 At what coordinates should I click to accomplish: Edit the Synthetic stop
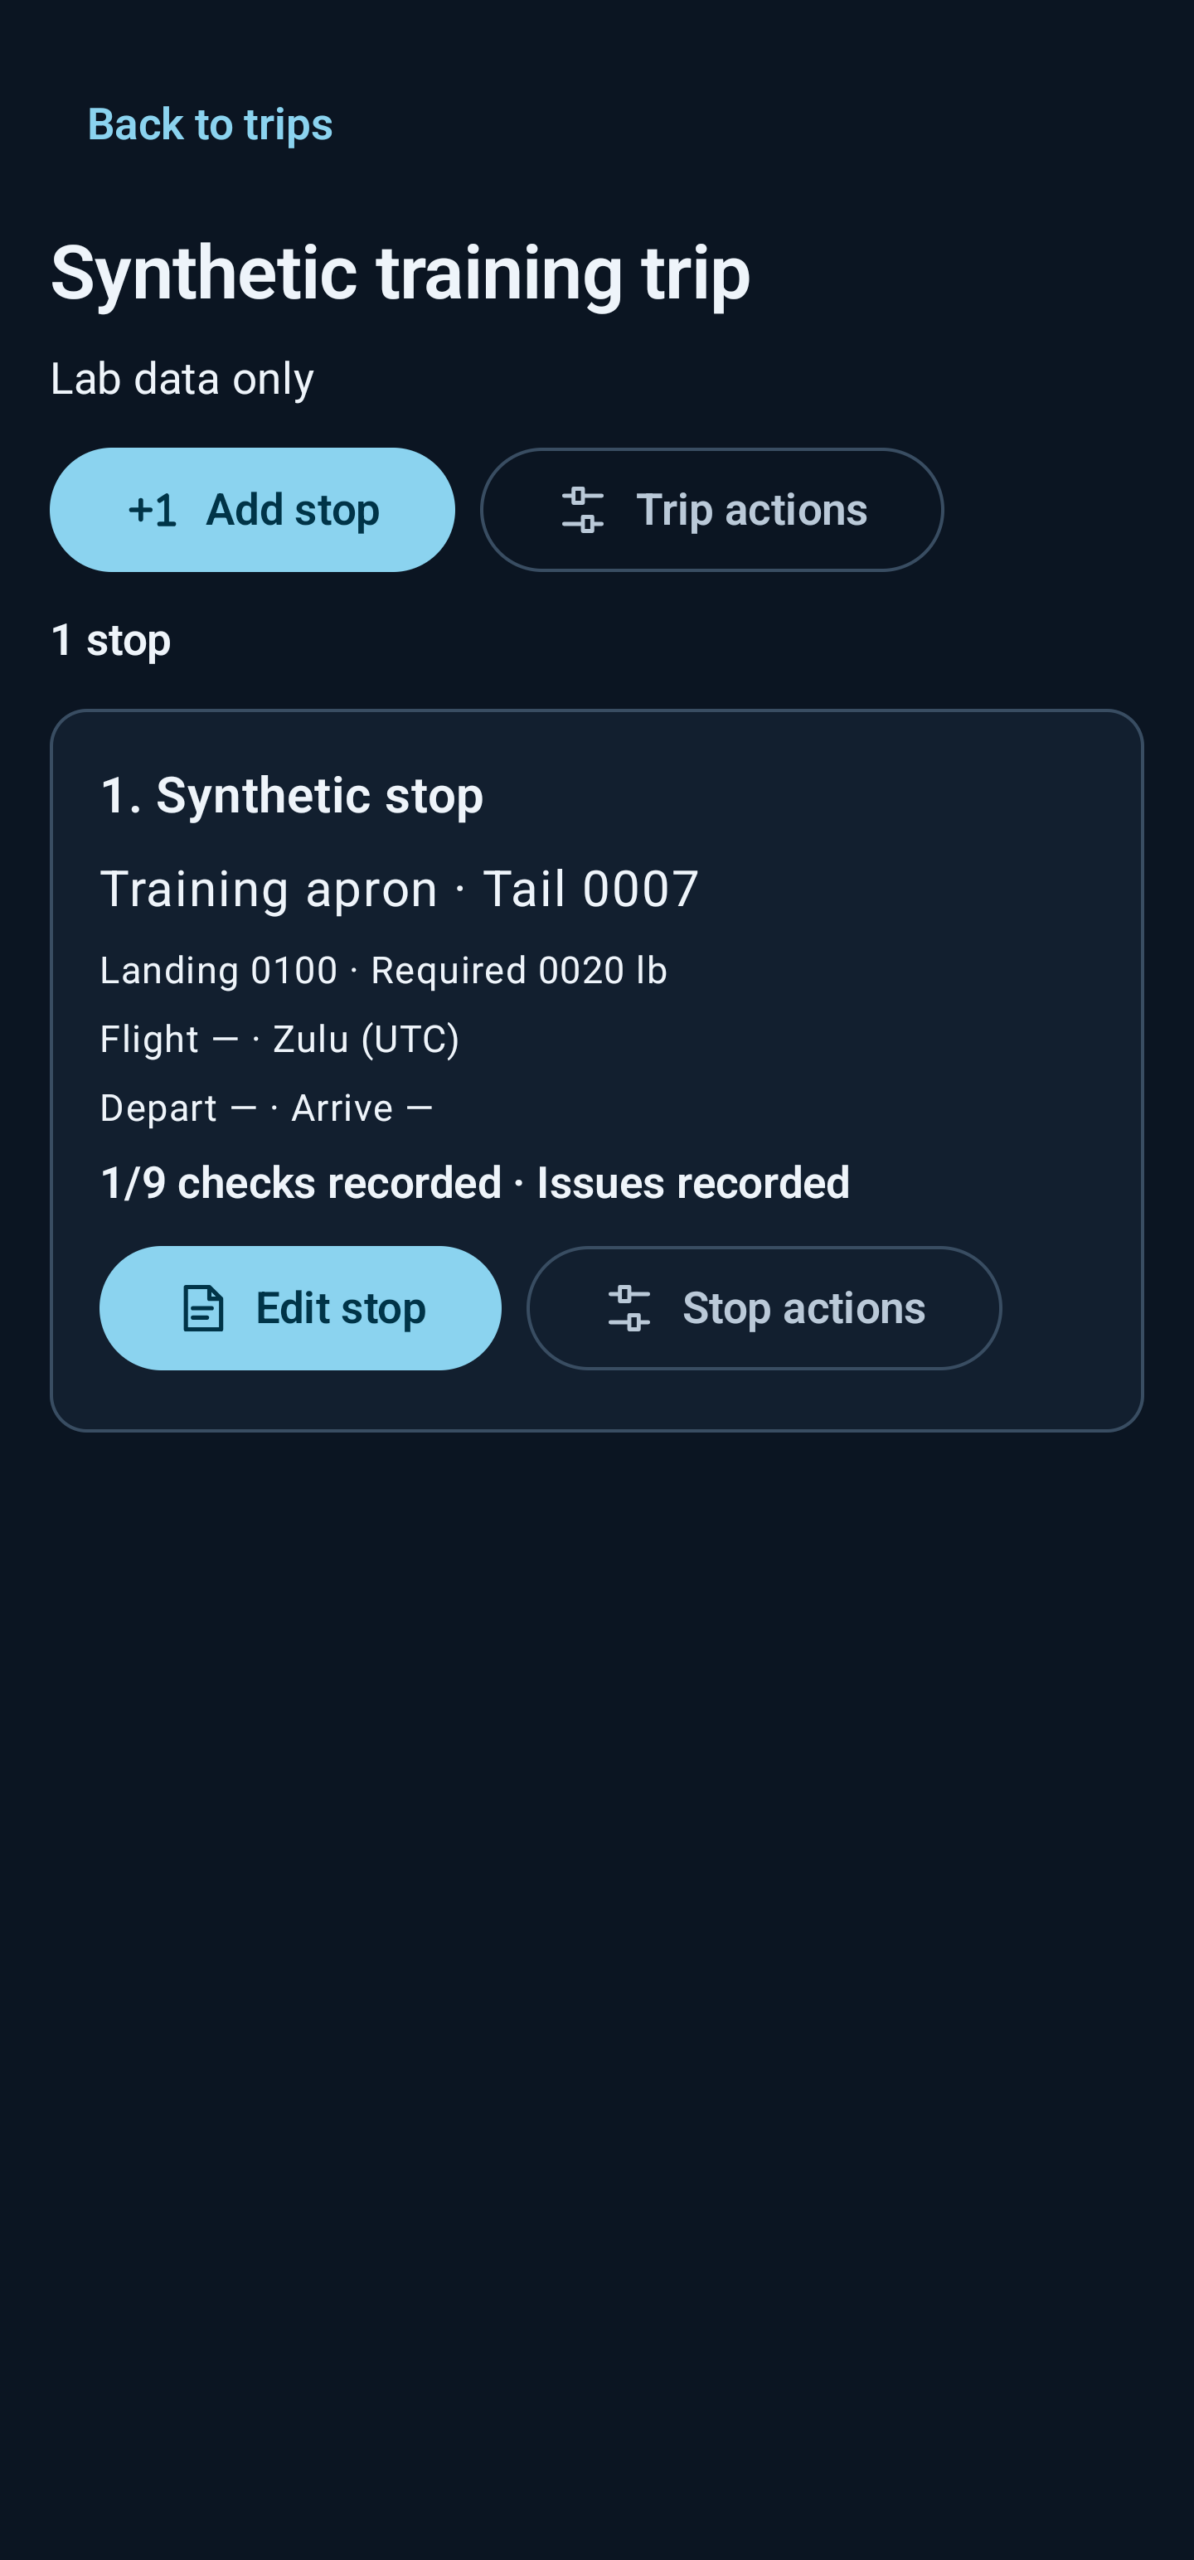[x=300, y=1308]
